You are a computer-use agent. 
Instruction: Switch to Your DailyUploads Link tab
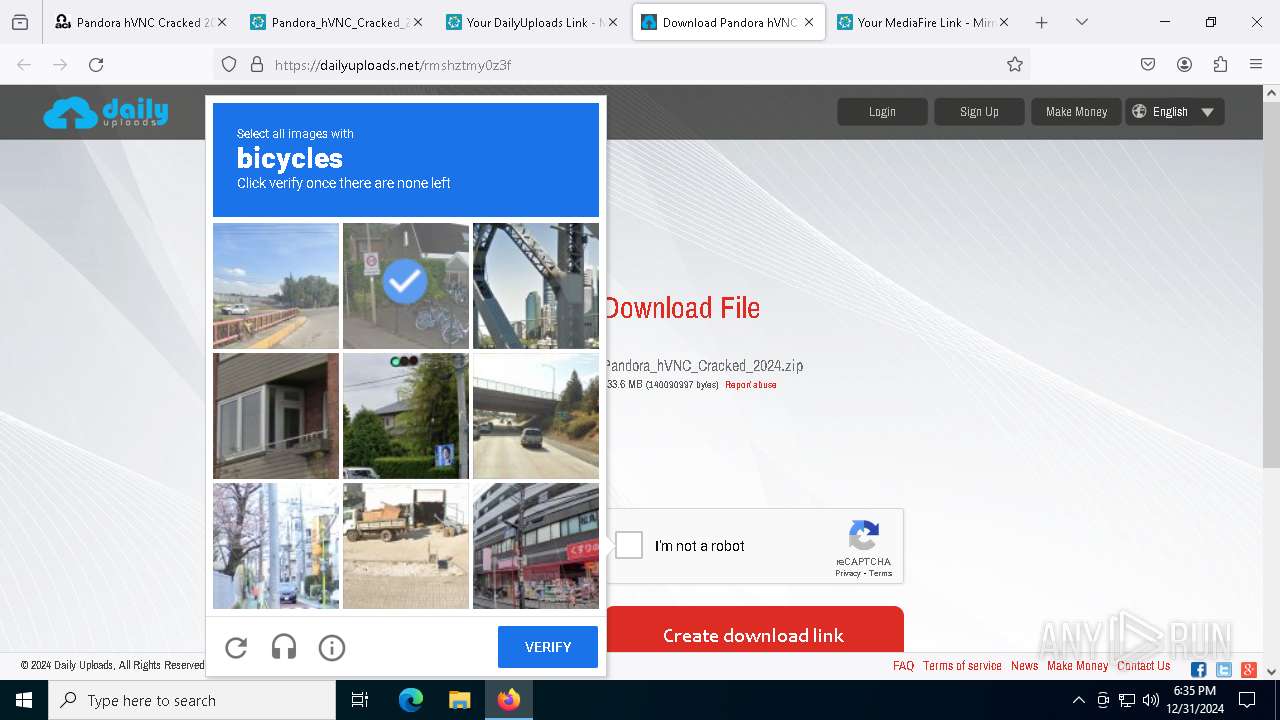532,22
